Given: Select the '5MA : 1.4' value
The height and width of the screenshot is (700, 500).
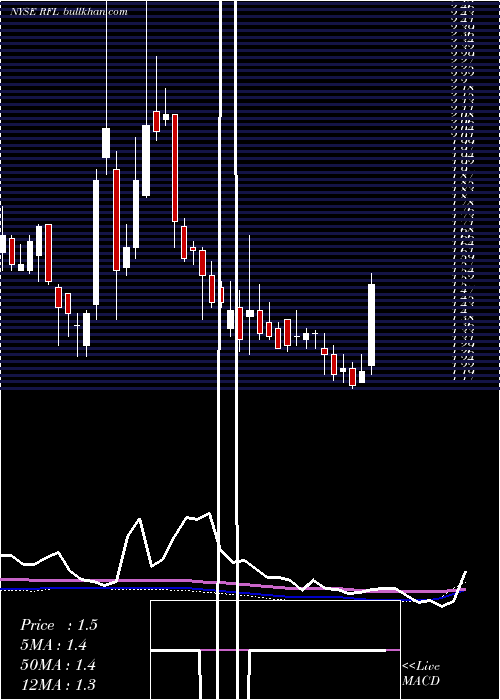Looking at the screenshot, I should point(54,645).
